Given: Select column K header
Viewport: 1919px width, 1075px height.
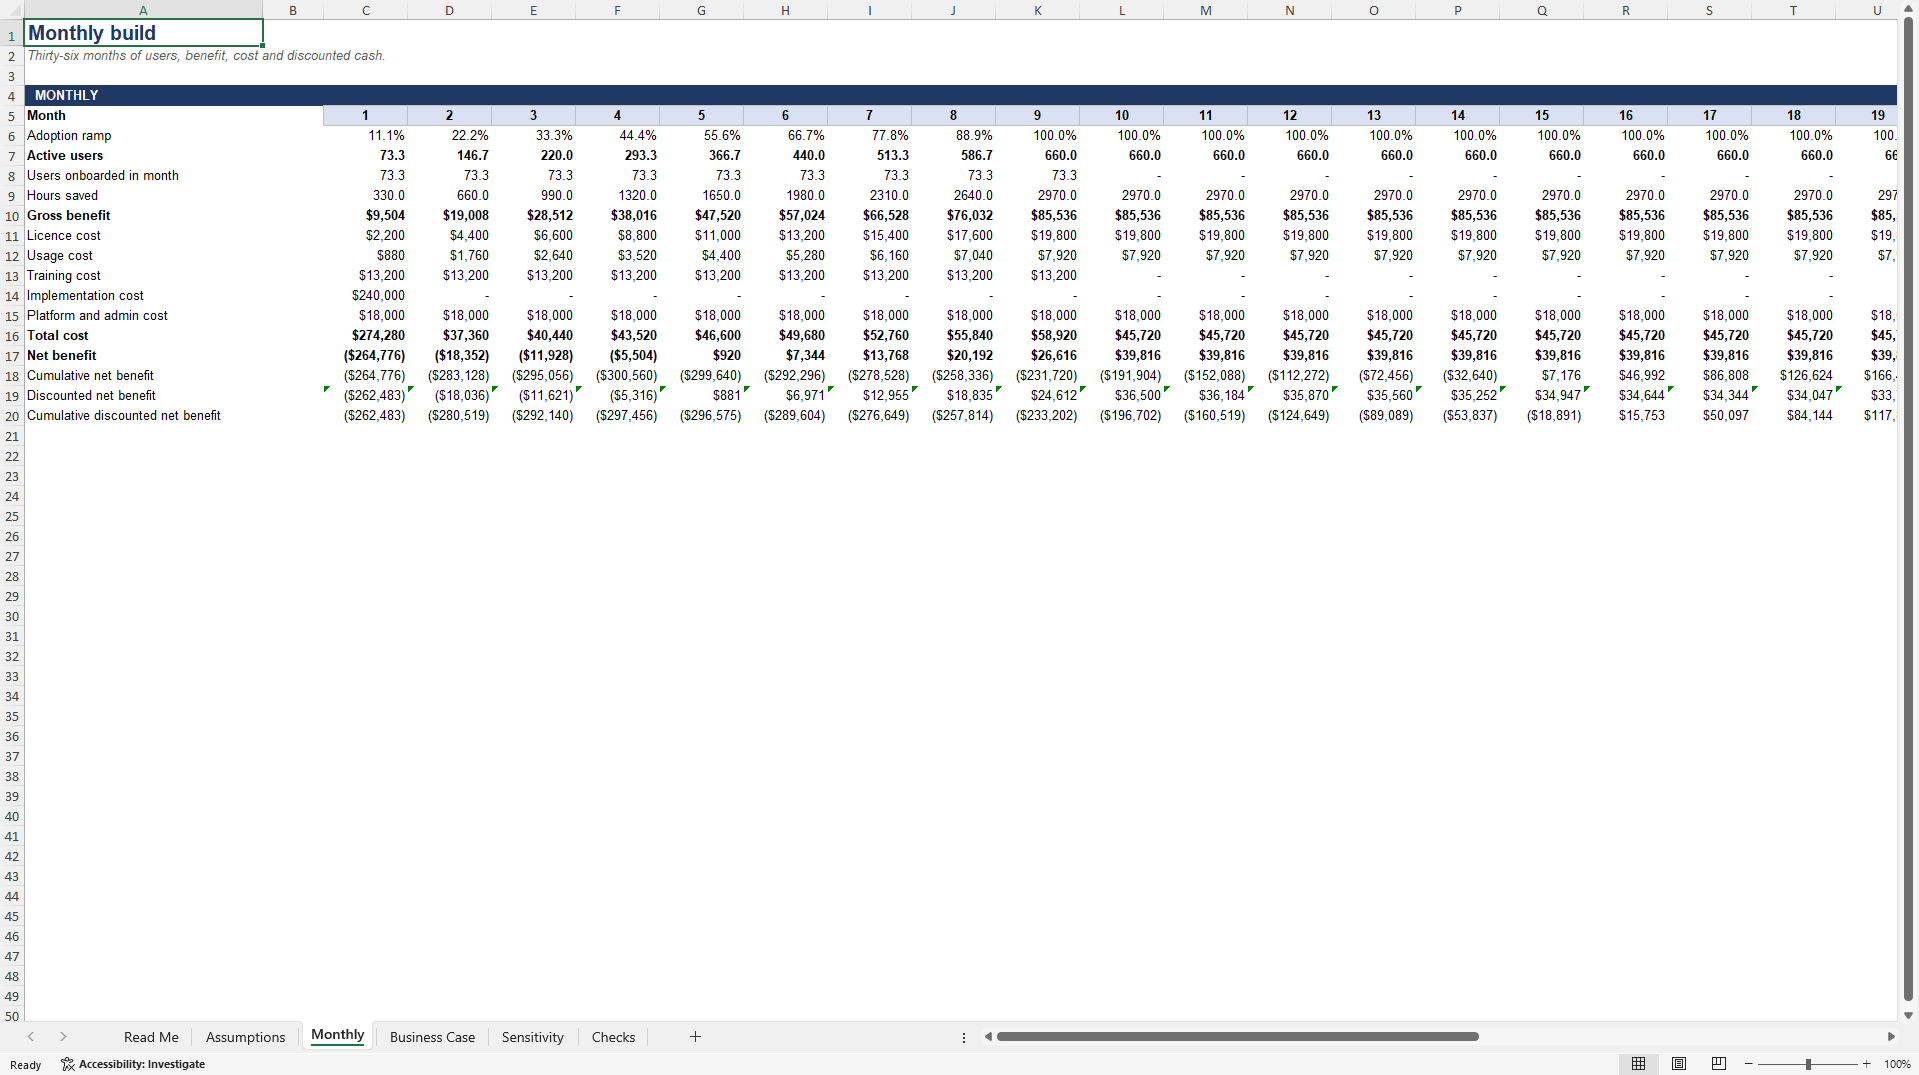Looking at the screenshot, I should point(1038,10).
